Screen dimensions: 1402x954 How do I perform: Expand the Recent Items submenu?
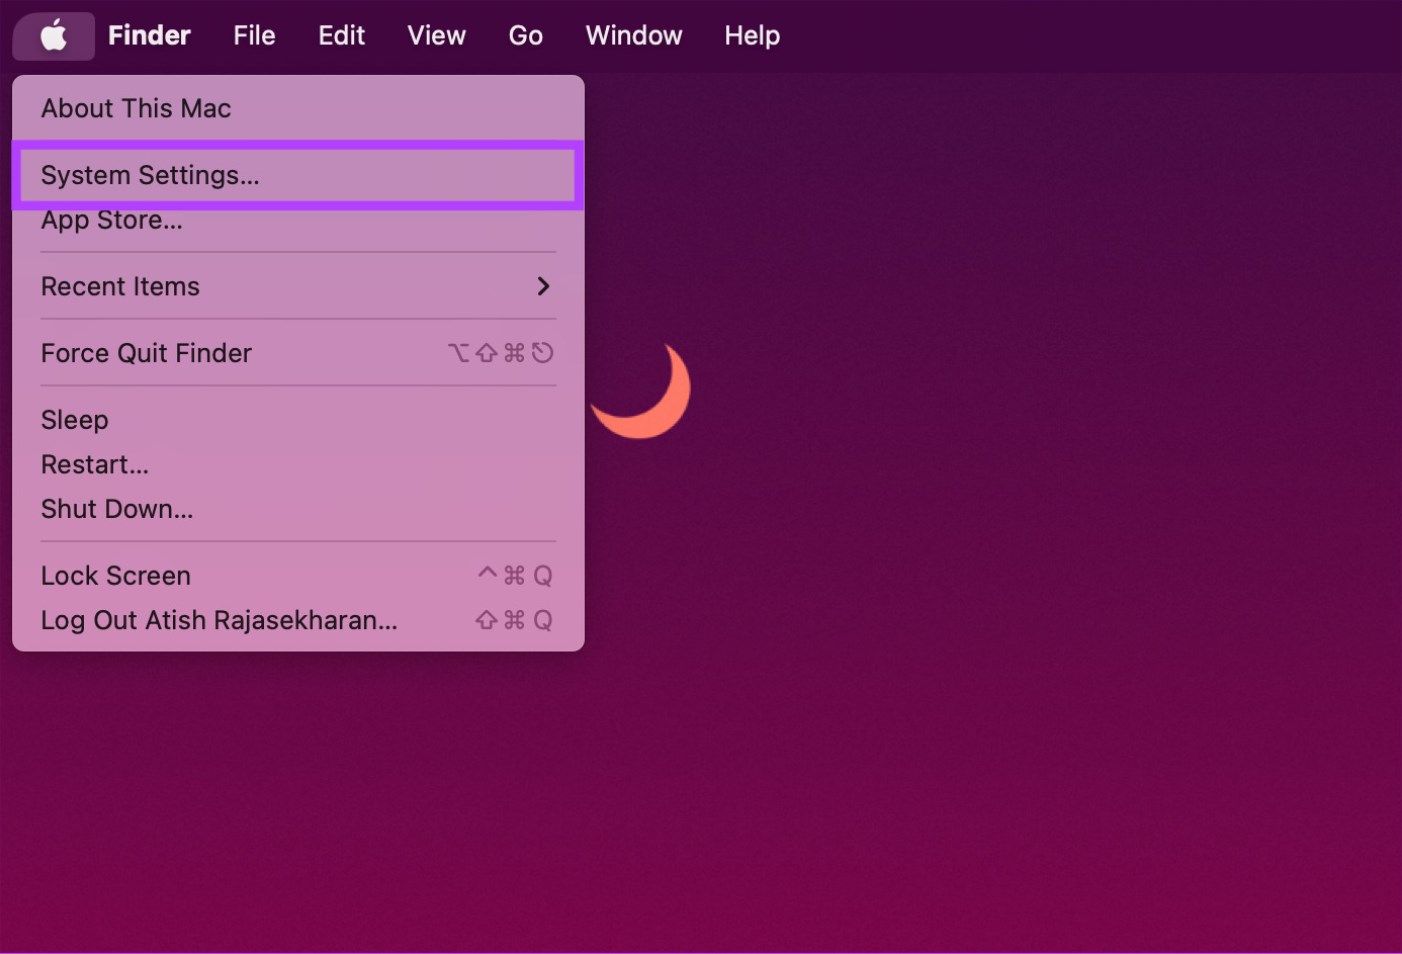click(x=298, y=286)
